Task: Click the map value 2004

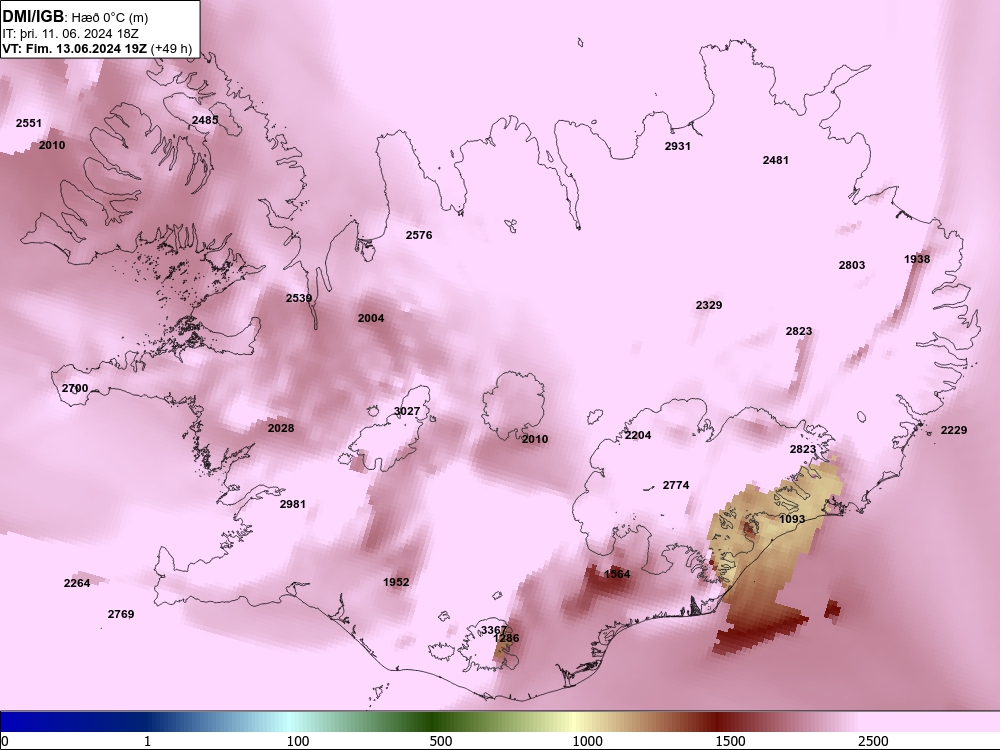Action: 371,318
